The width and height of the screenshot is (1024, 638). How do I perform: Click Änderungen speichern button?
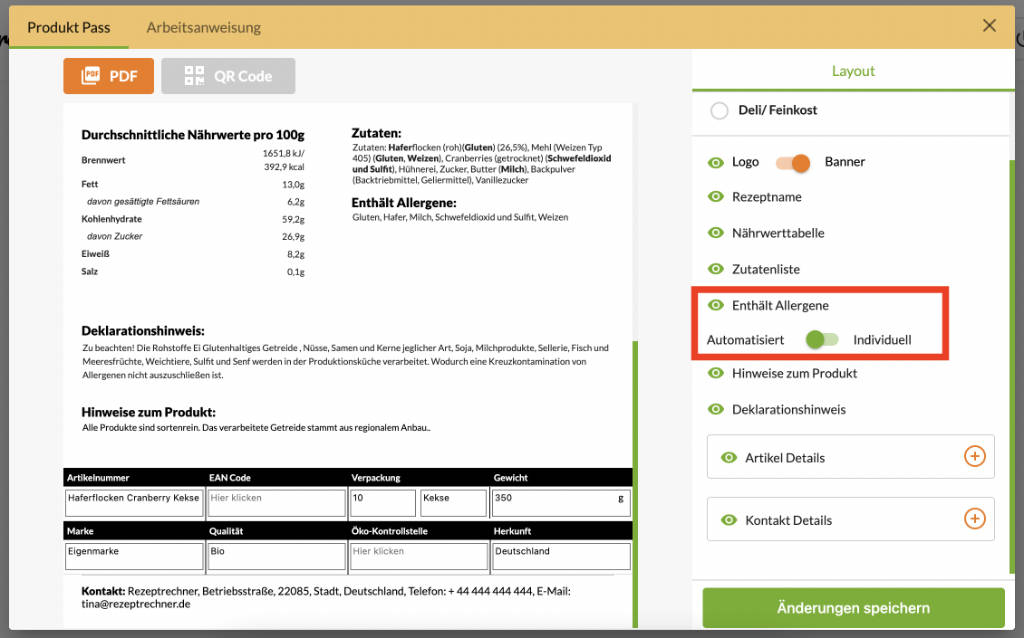[853, 608]
